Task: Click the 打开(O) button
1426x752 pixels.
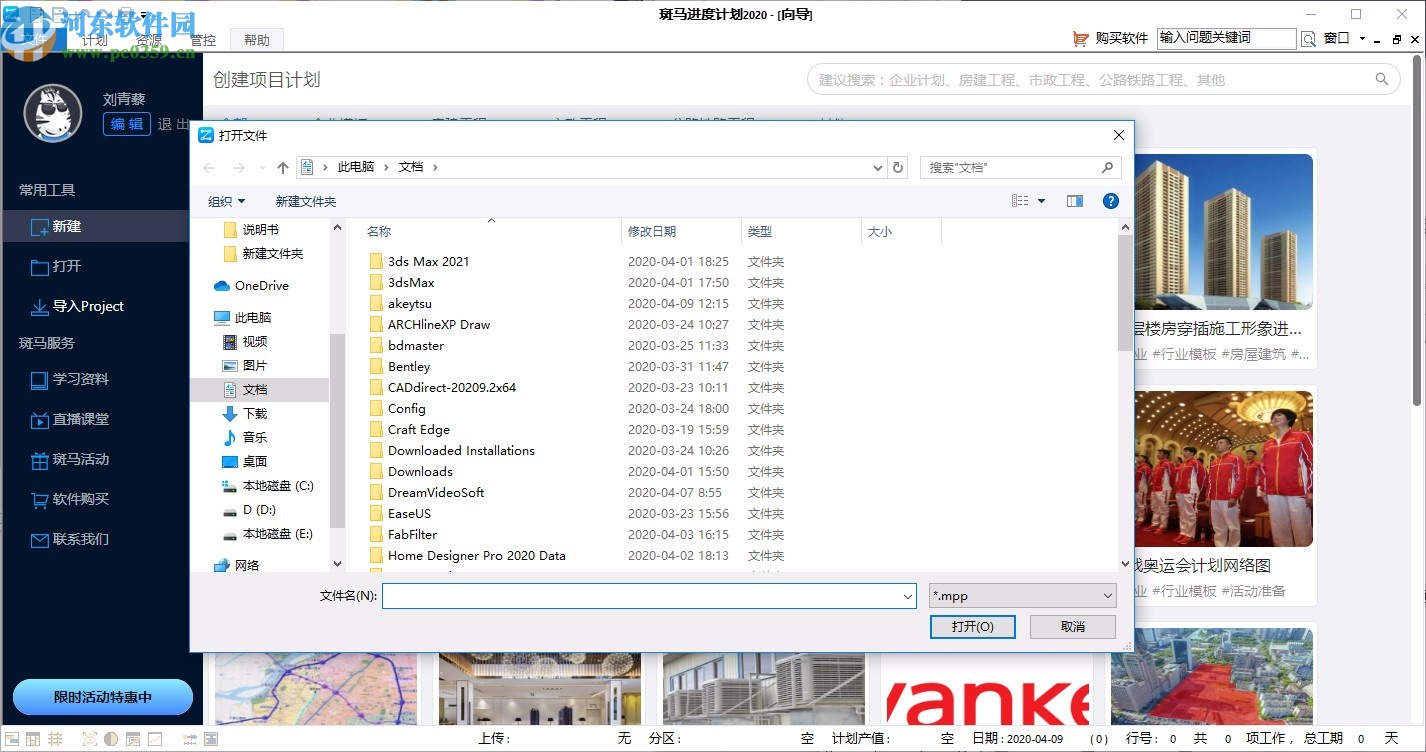Action: [x=972, y=626]
